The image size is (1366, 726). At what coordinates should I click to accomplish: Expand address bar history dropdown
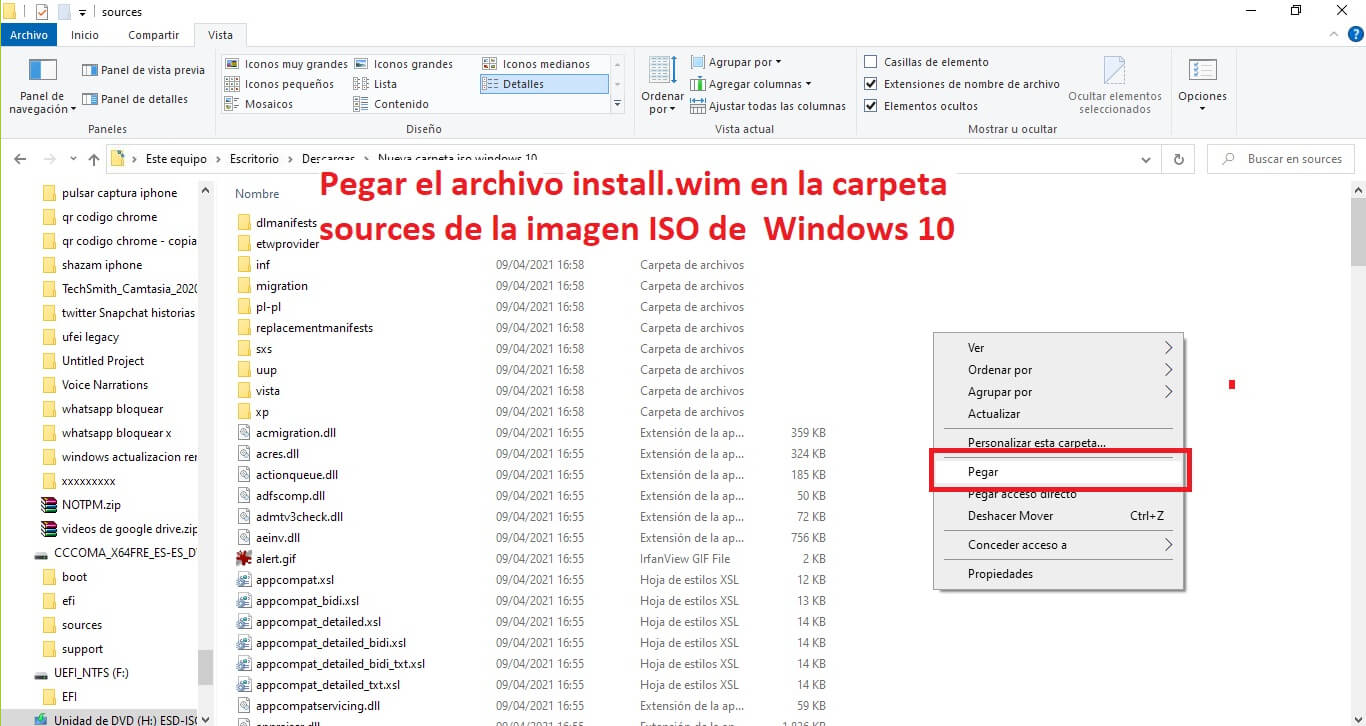[x=1146, y=159]
